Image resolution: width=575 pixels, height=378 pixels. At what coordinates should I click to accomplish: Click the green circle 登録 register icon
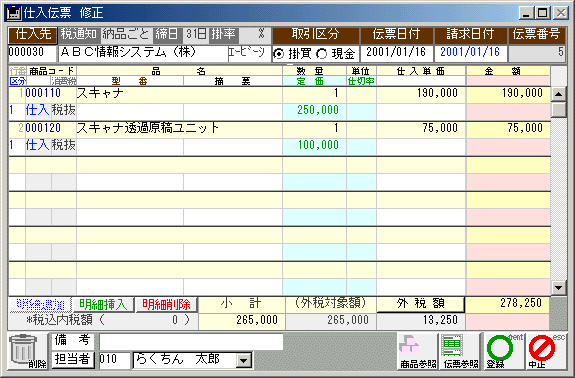tap(504, 351)
